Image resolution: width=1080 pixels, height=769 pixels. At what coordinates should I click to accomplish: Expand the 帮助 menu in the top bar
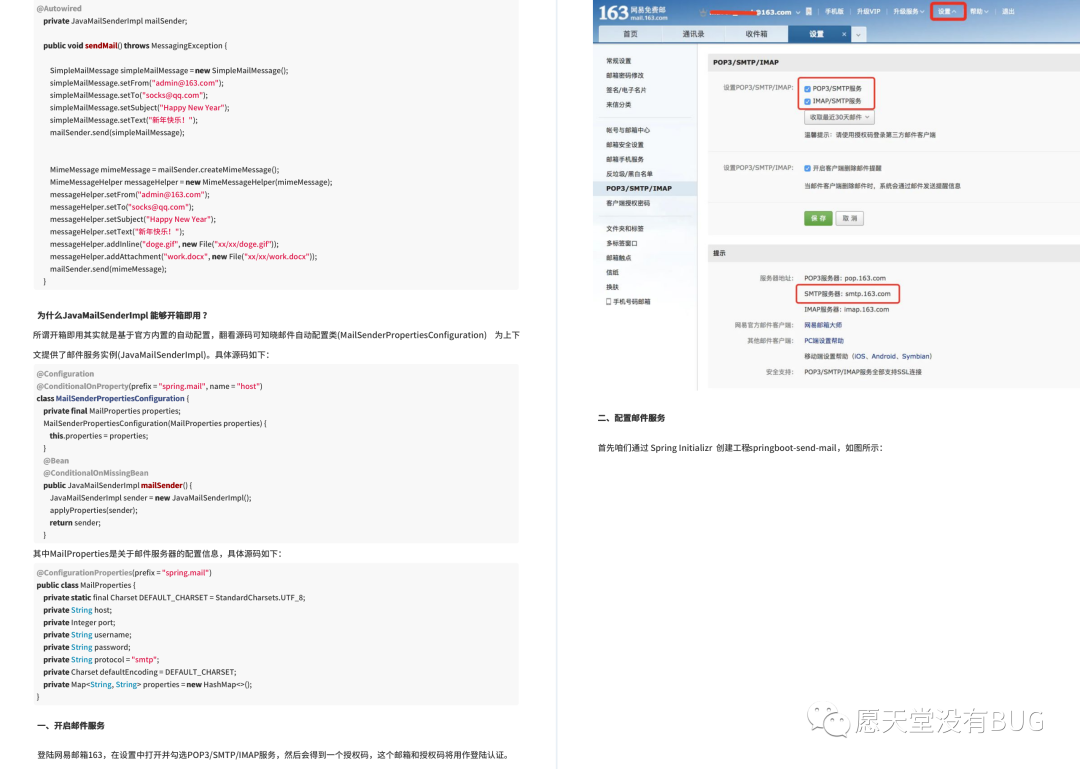(979, 12)
